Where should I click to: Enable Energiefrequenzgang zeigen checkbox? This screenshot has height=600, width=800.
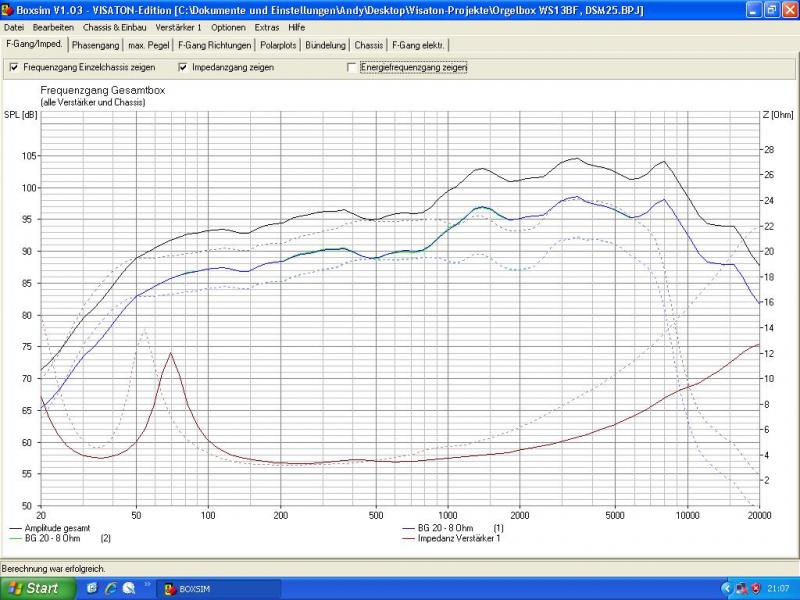pos(351,67)
